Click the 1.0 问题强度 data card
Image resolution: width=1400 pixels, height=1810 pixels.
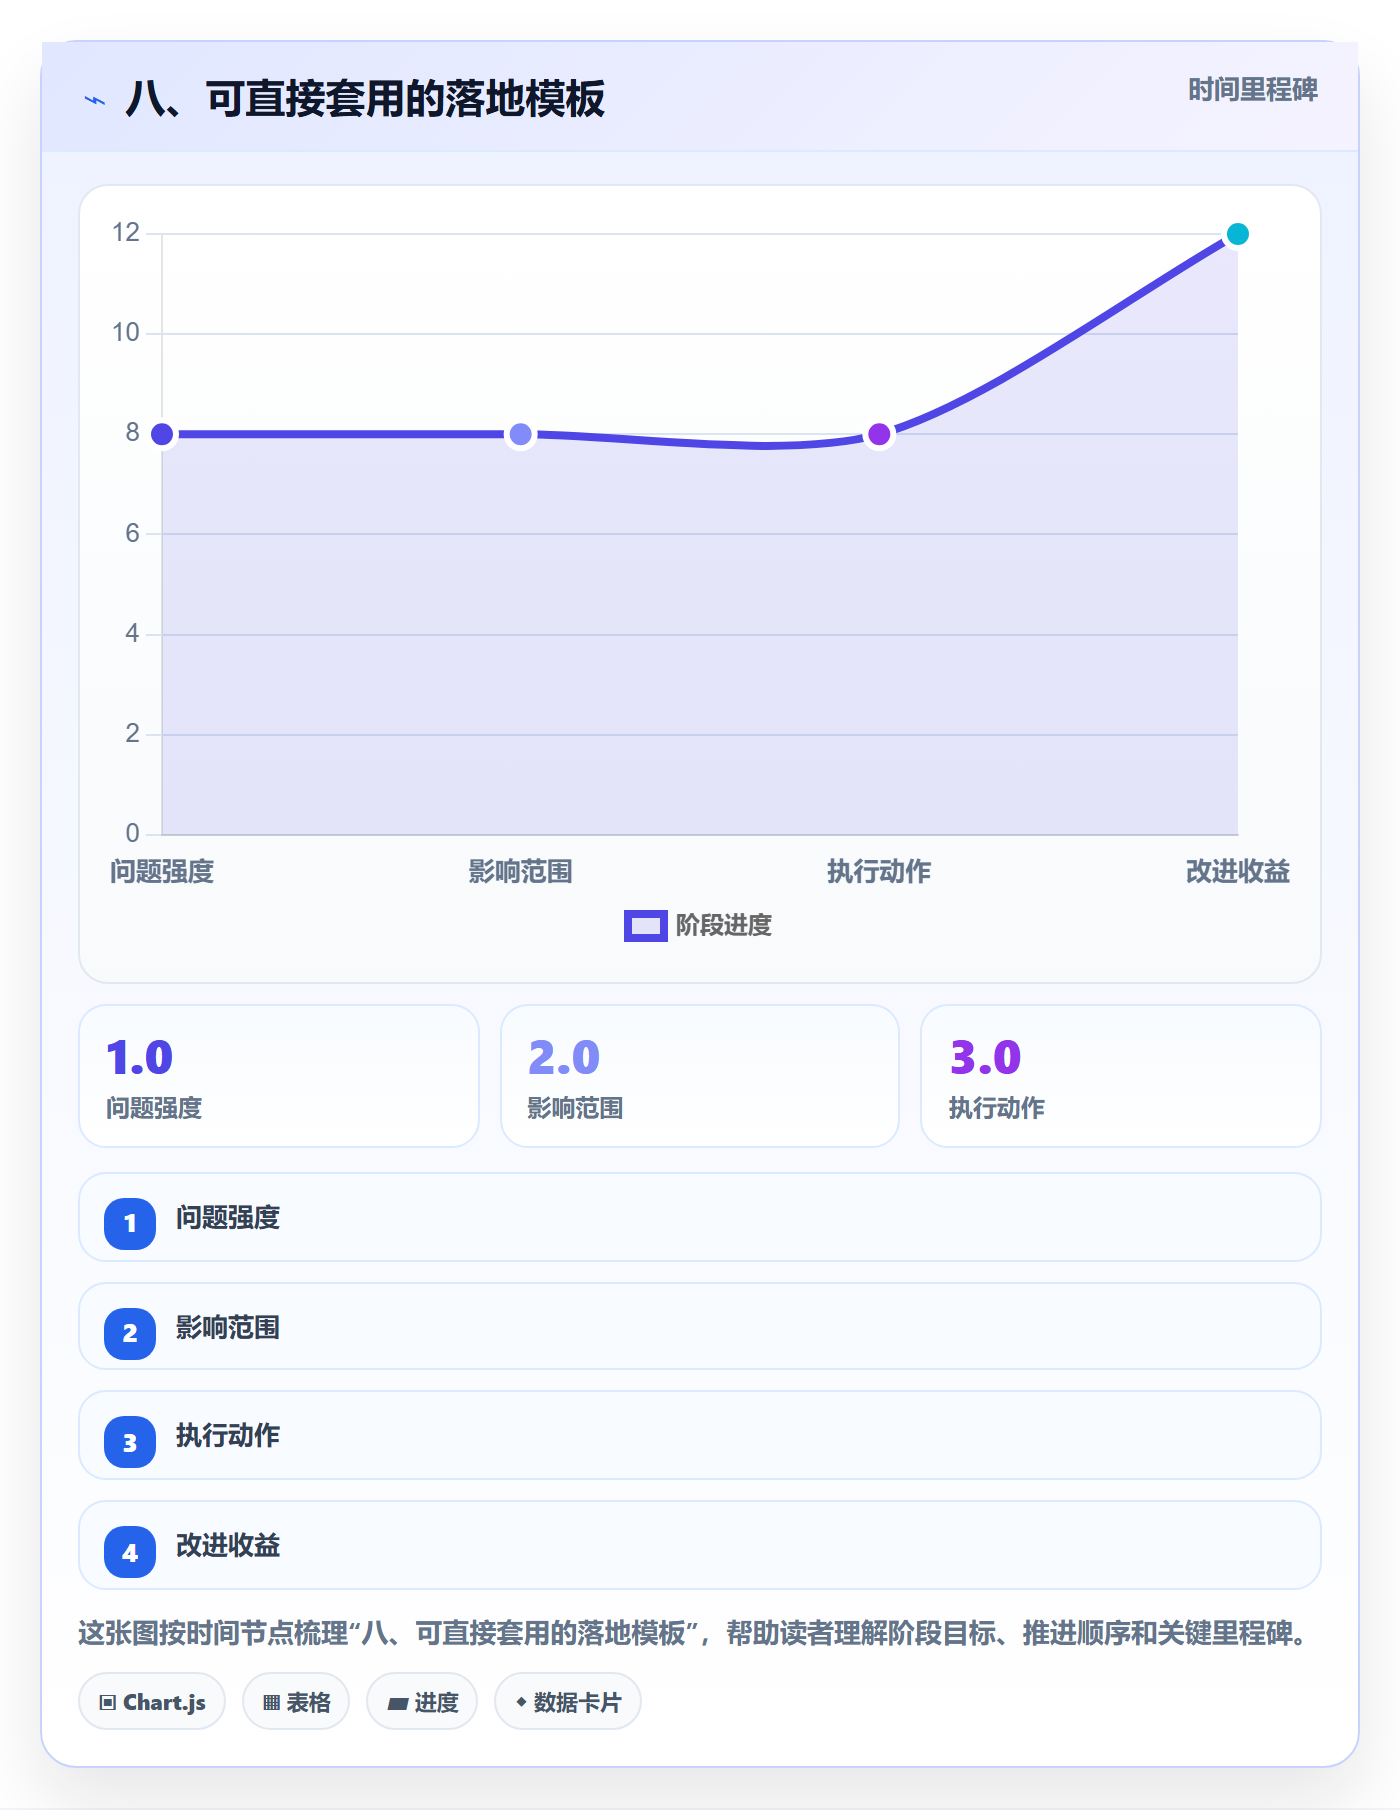(279, 1076)
